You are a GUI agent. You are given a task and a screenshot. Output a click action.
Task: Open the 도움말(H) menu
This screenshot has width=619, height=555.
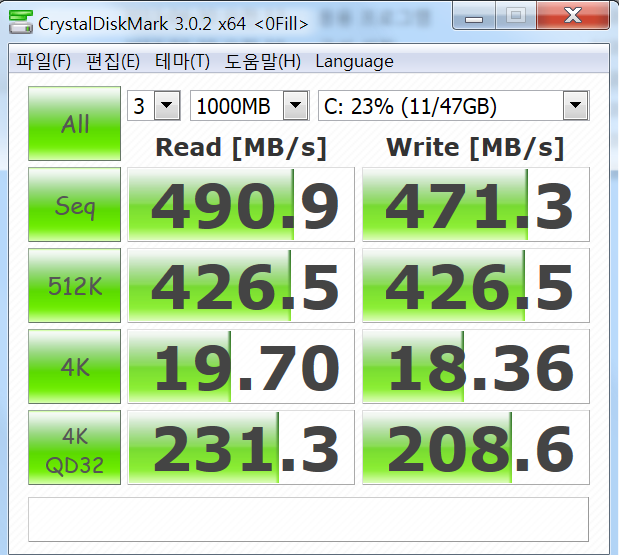pyautogui.click(x=263, y=62)
